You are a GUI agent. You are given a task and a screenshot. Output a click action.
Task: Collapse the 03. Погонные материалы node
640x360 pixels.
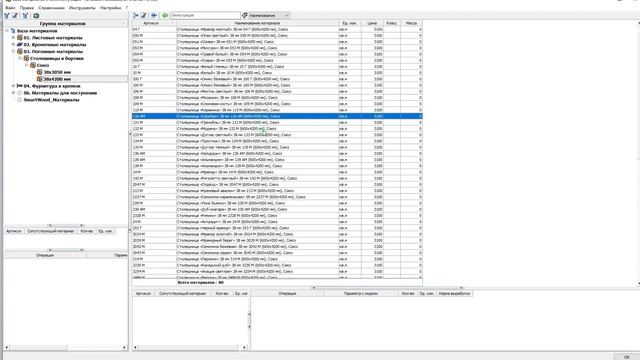(x=13, y=51)
